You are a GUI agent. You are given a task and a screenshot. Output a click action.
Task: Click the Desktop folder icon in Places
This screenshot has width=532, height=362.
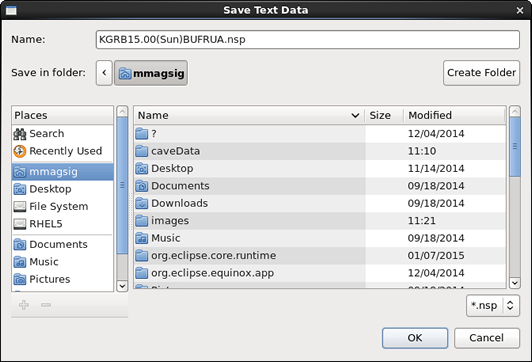tap(20, 189)
